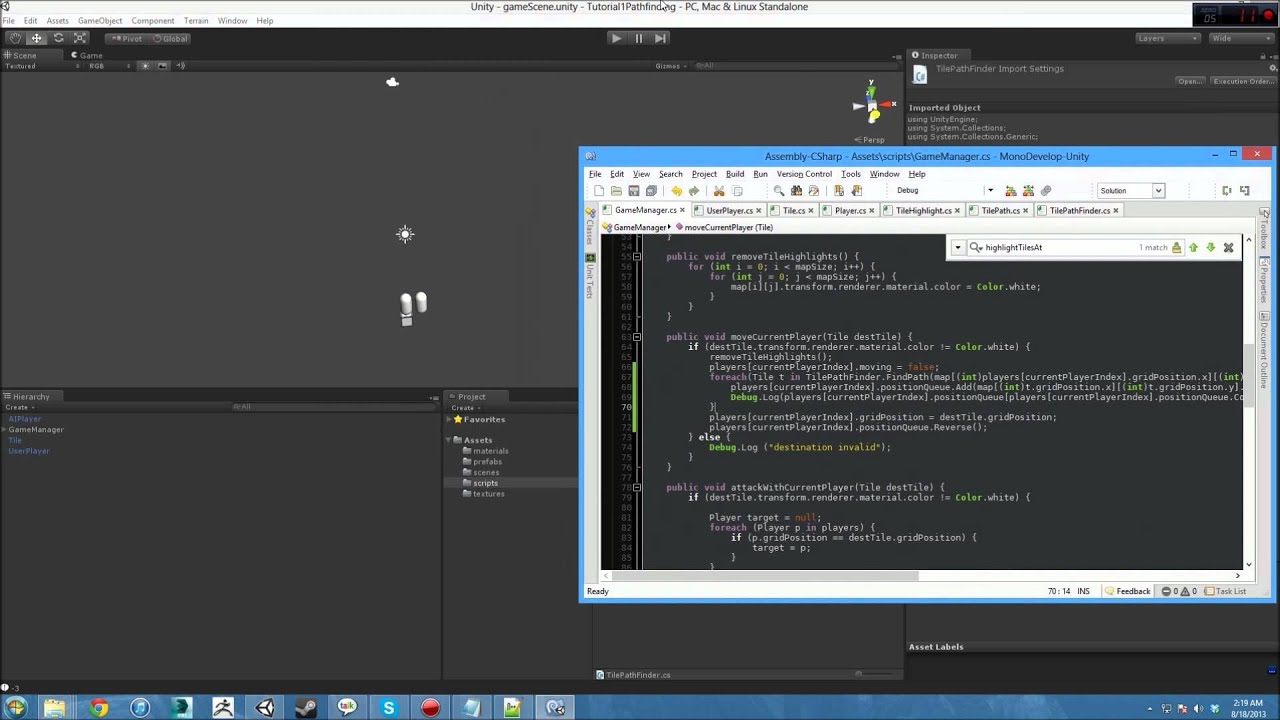Open Solution combo box in MonoDevelop
The image size is (1280, 720).
click(1131, 191)
